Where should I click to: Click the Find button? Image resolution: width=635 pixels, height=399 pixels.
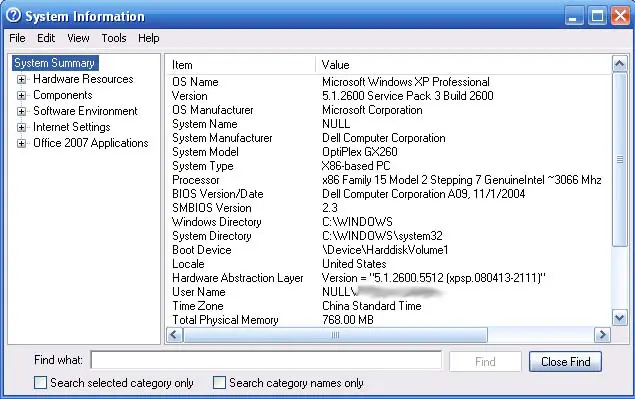pyautogui.click(x=485, y=361)
